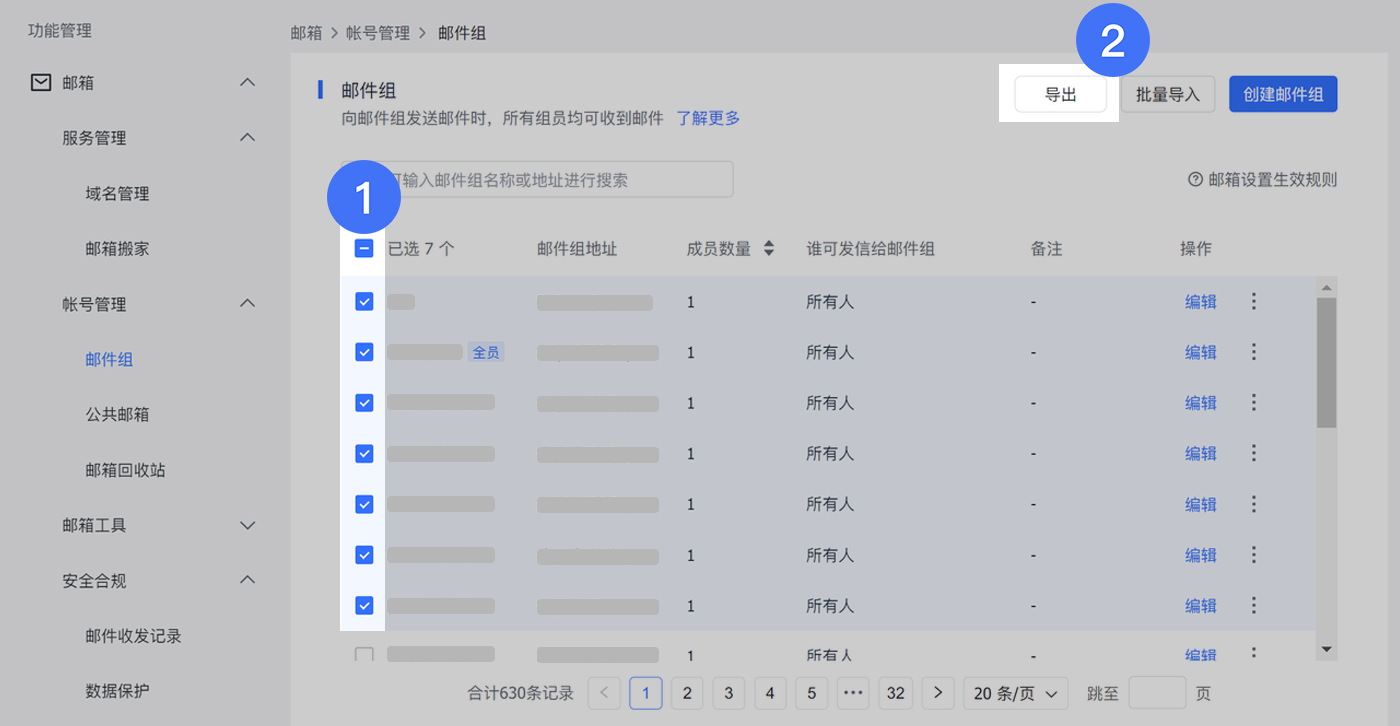
Task: Open more options for the 全员 row
Action: coord(1254,352)
